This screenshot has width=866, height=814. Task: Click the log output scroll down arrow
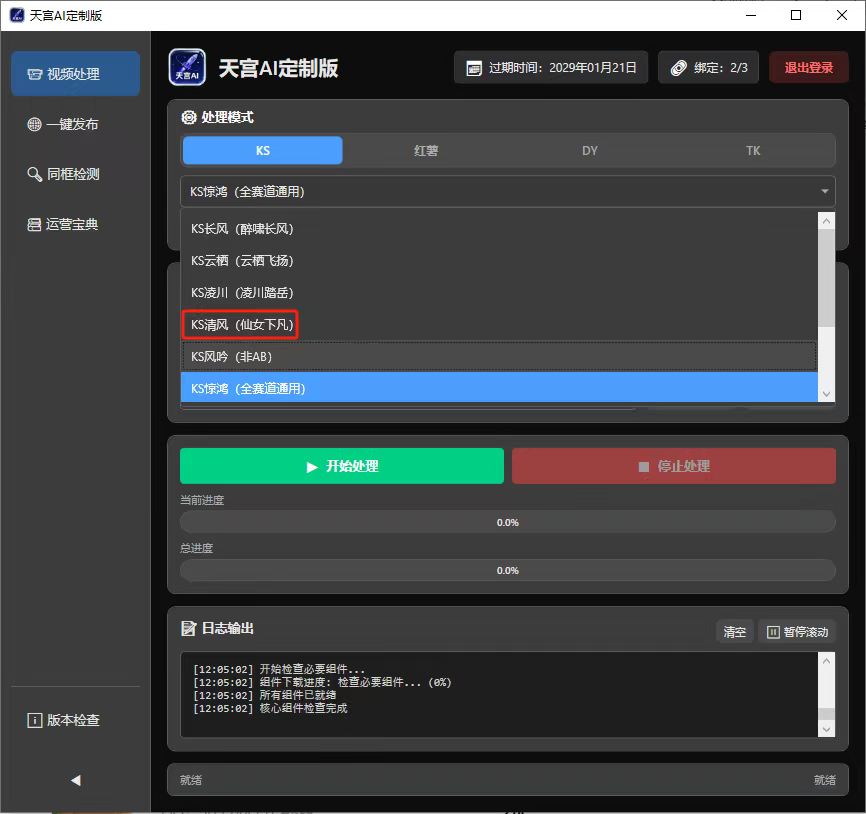[x=826, y=729]
